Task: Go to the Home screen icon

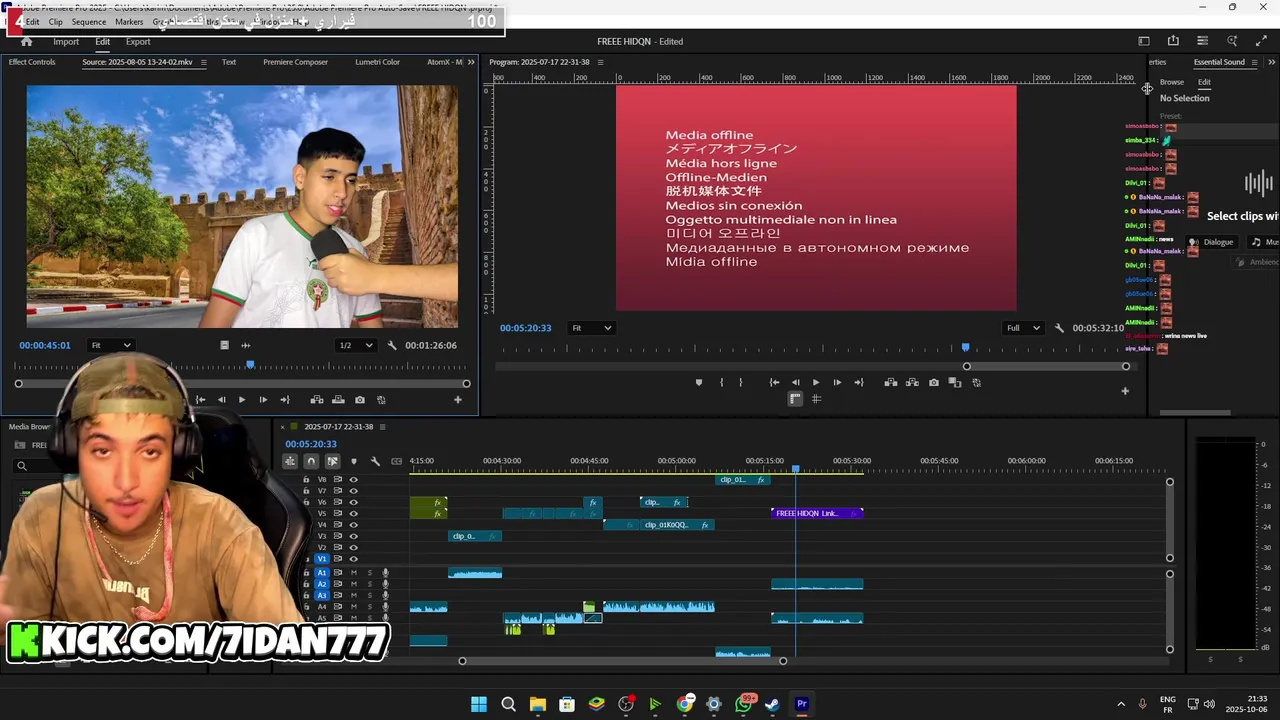Action: pyautogui.click(x=26, y=41)
